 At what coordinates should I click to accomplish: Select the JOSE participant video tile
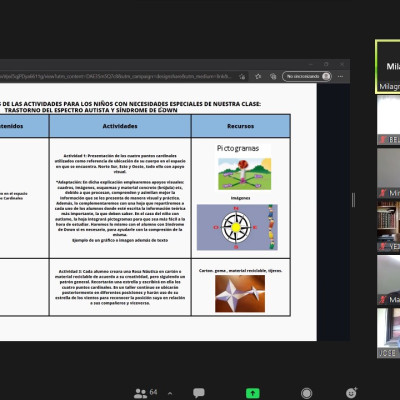pos(389,333)
